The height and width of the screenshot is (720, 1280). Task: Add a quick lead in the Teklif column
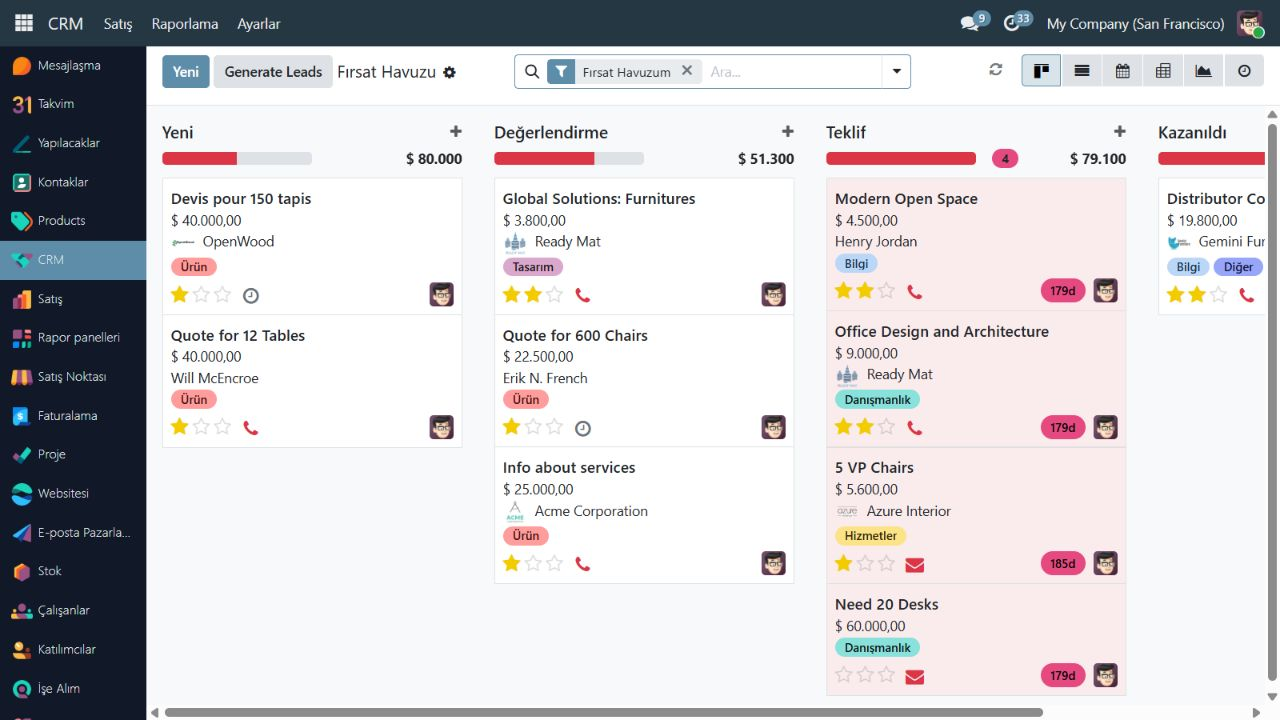[1120, 132]
